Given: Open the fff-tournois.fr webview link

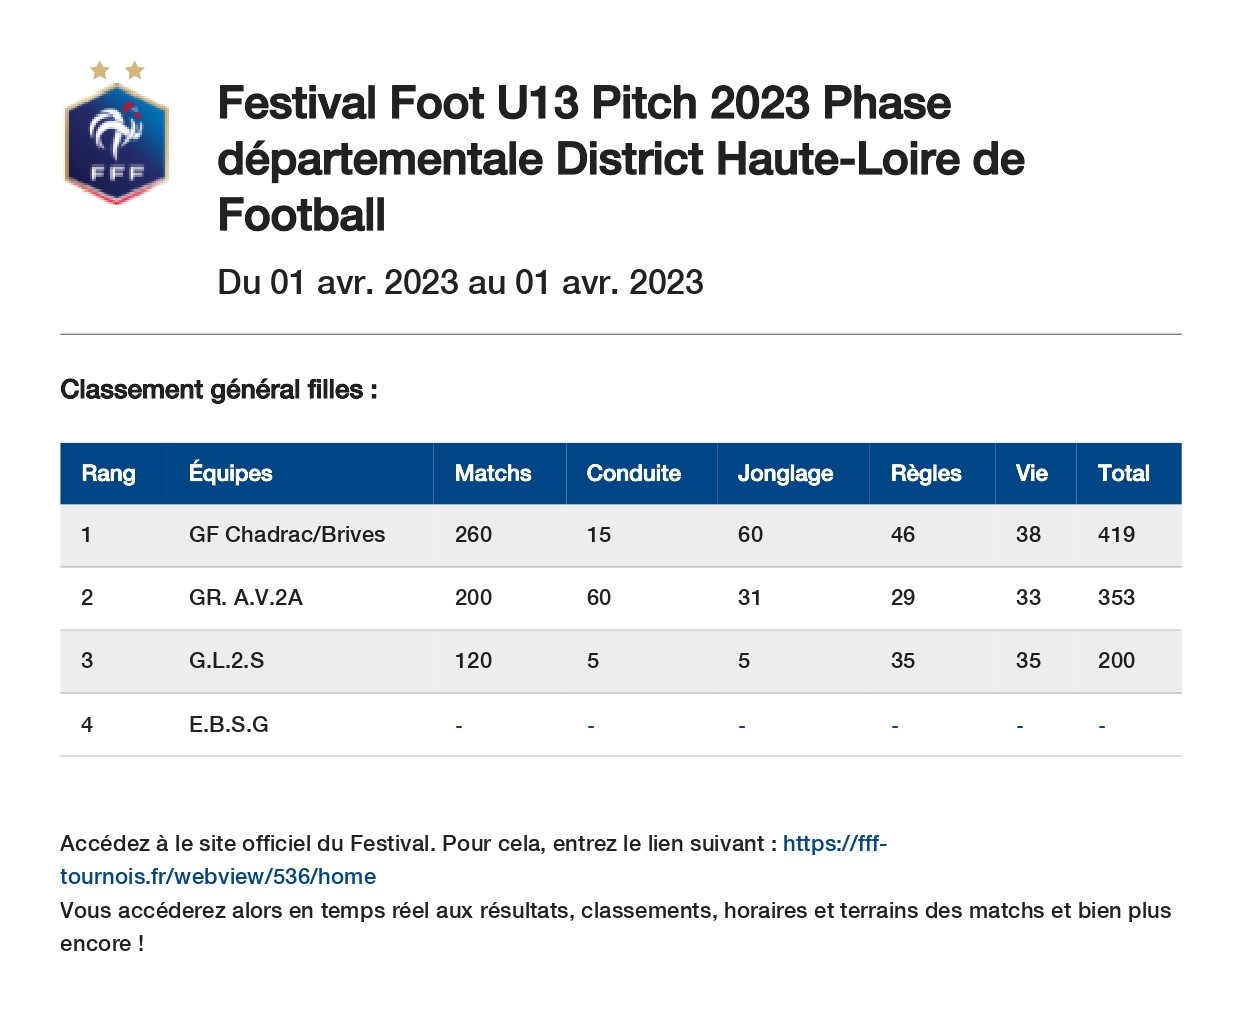Looking at the screenshot, I should tap(473, 860).
